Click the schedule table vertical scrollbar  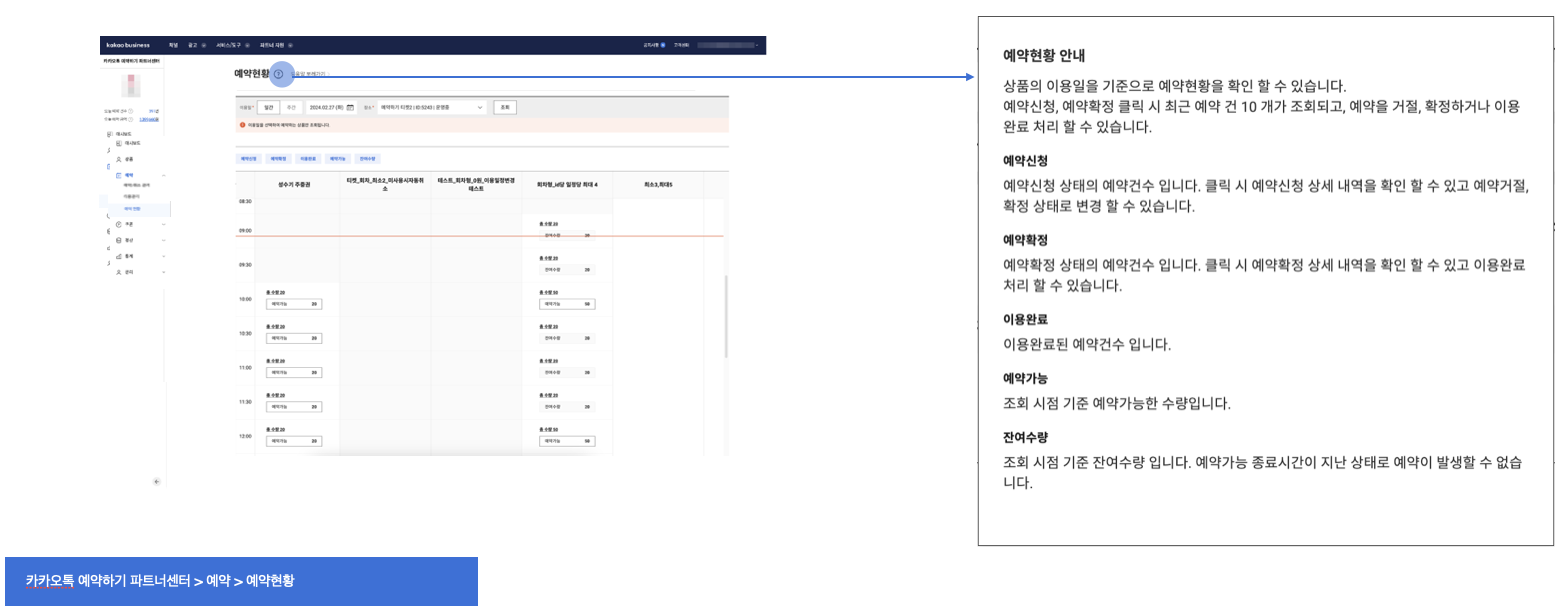(x=726, y=320)
